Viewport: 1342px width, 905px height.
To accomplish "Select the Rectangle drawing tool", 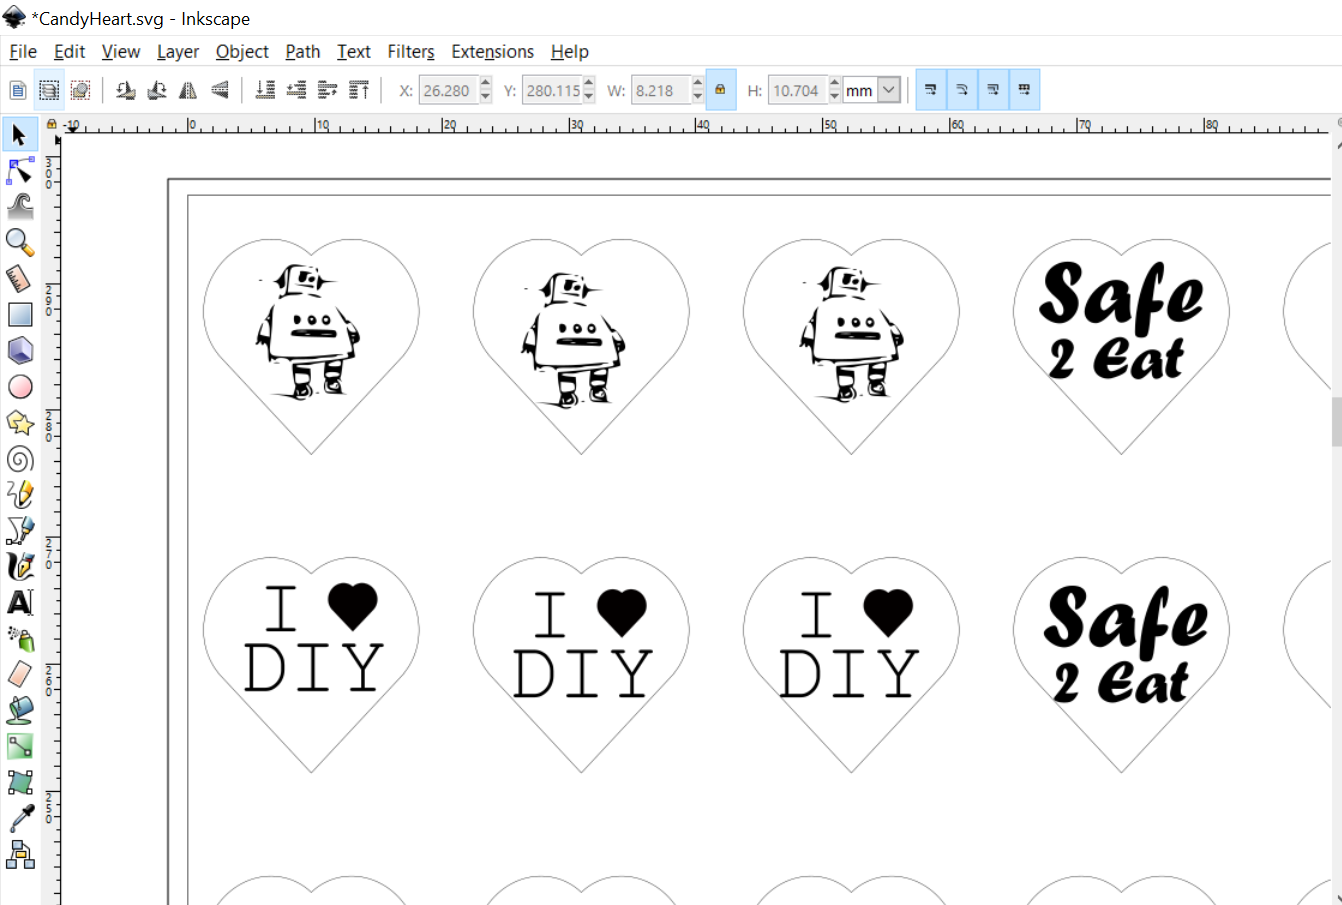I will coord(20,314).
